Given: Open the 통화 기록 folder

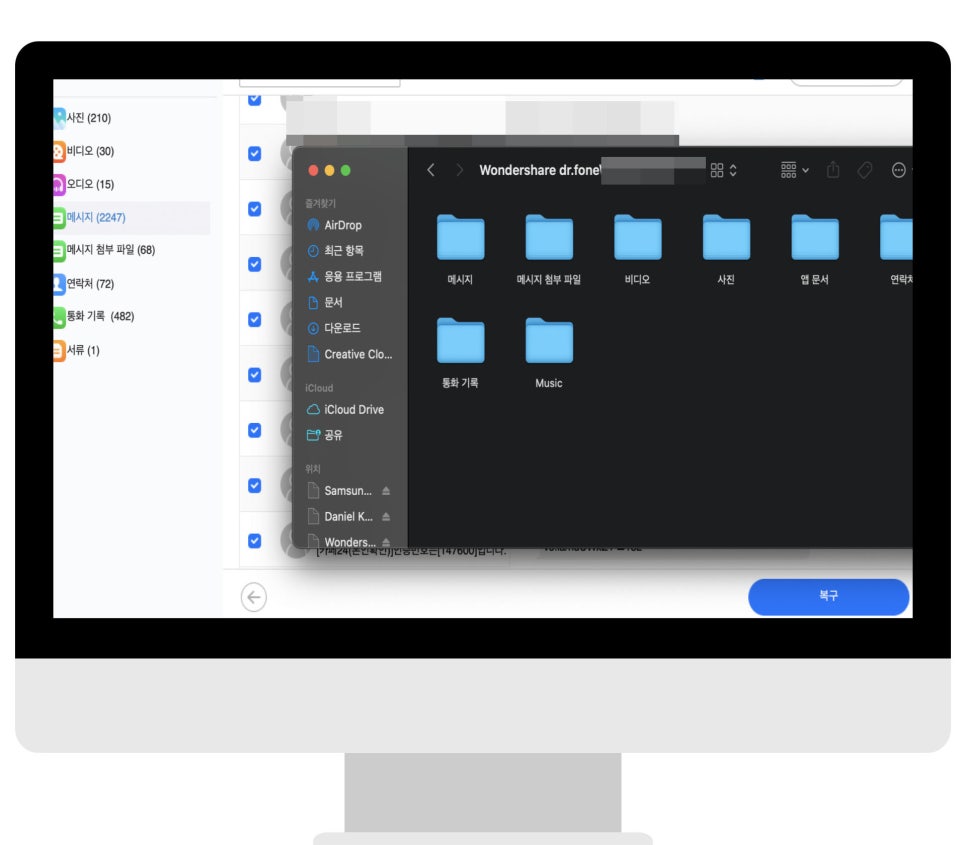Looking at the screenshot, I should (x=460, y=352).
